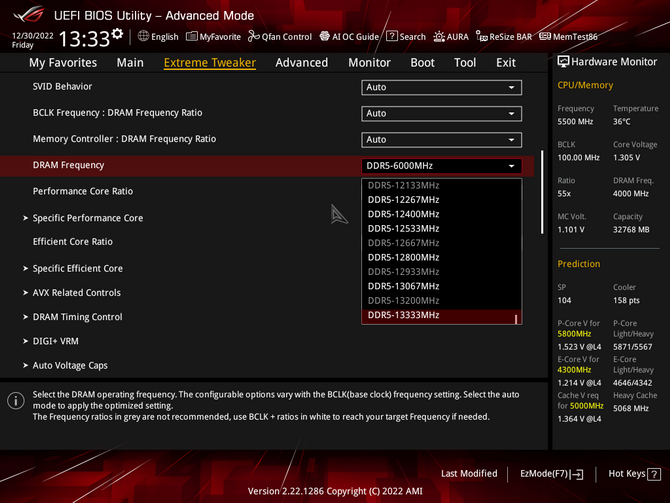Viewport: 670px width, 503px height.
Task: Click the 4300MHz E-Core prediction value
Action: (x=574, y=370)
